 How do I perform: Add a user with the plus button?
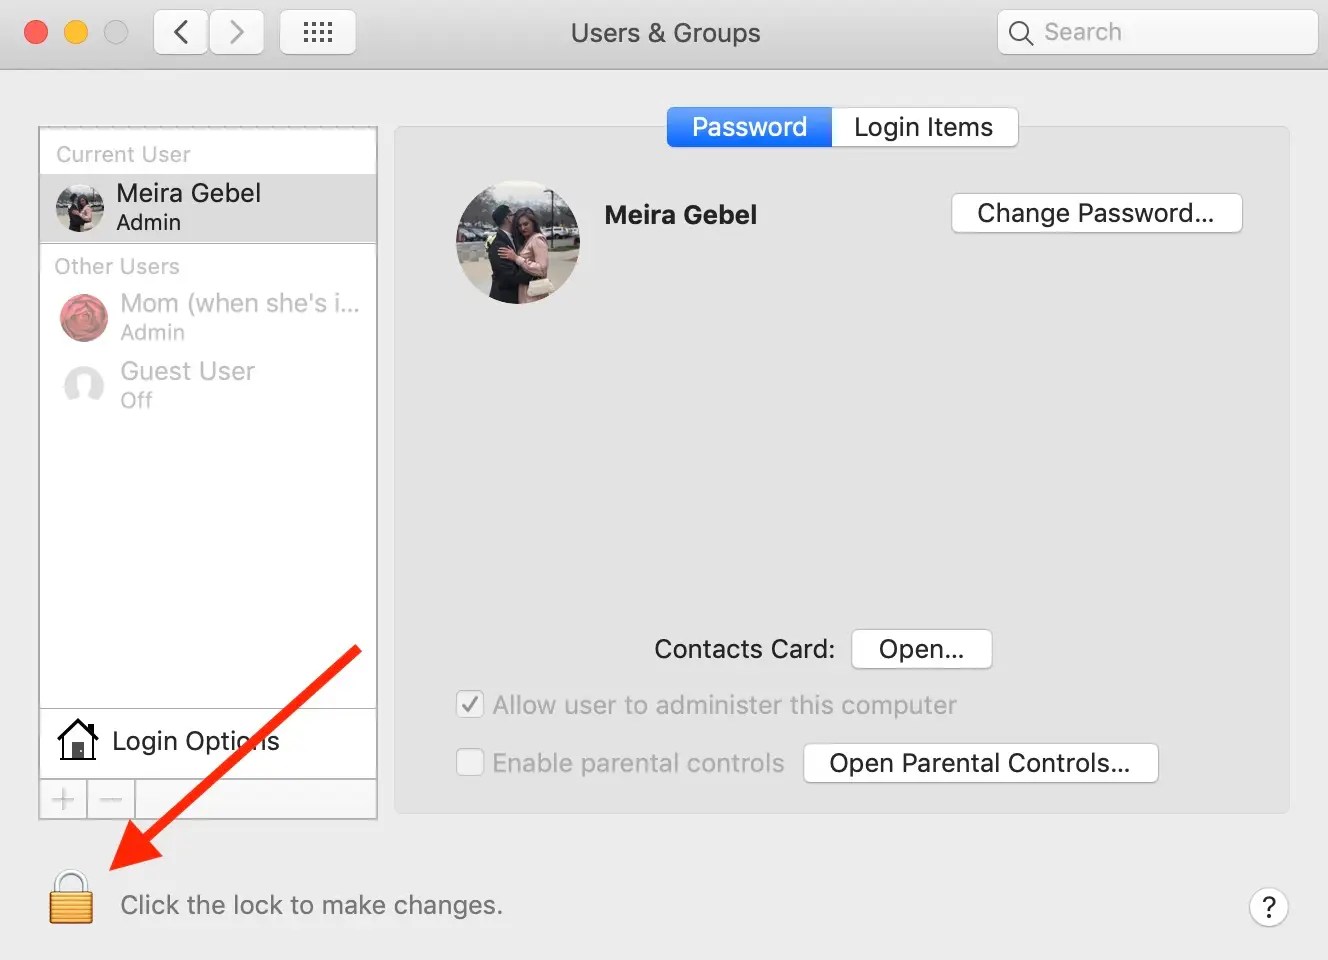[63, 799]
